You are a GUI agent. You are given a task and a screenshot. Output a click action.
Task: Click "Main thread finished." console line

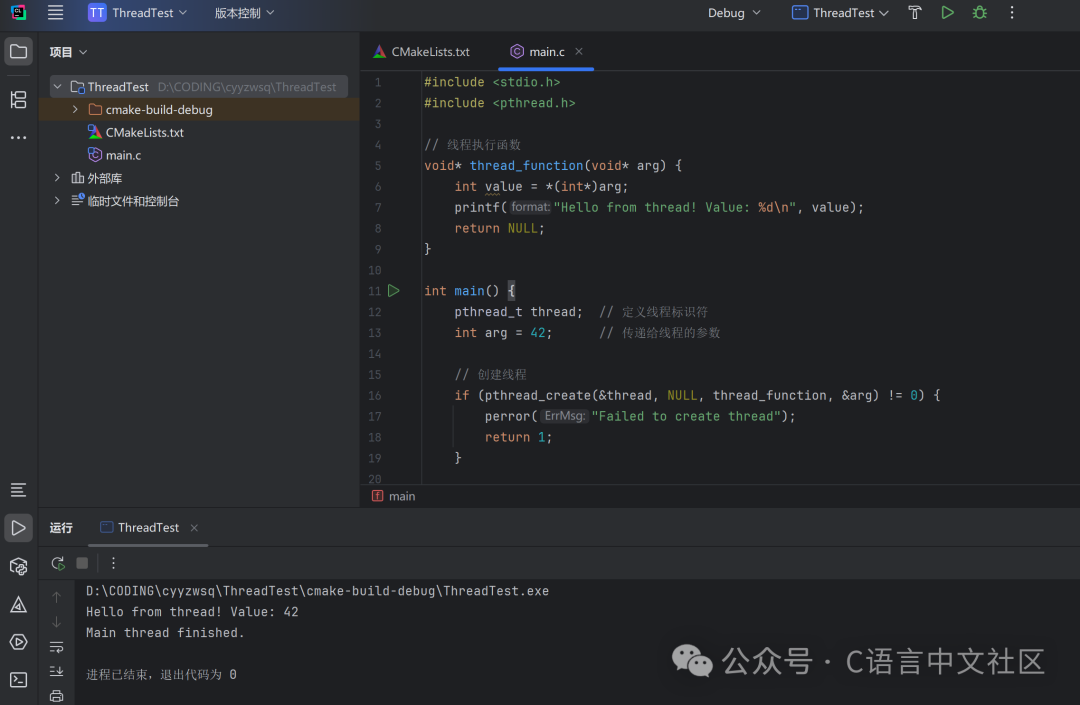click(165, 632)
